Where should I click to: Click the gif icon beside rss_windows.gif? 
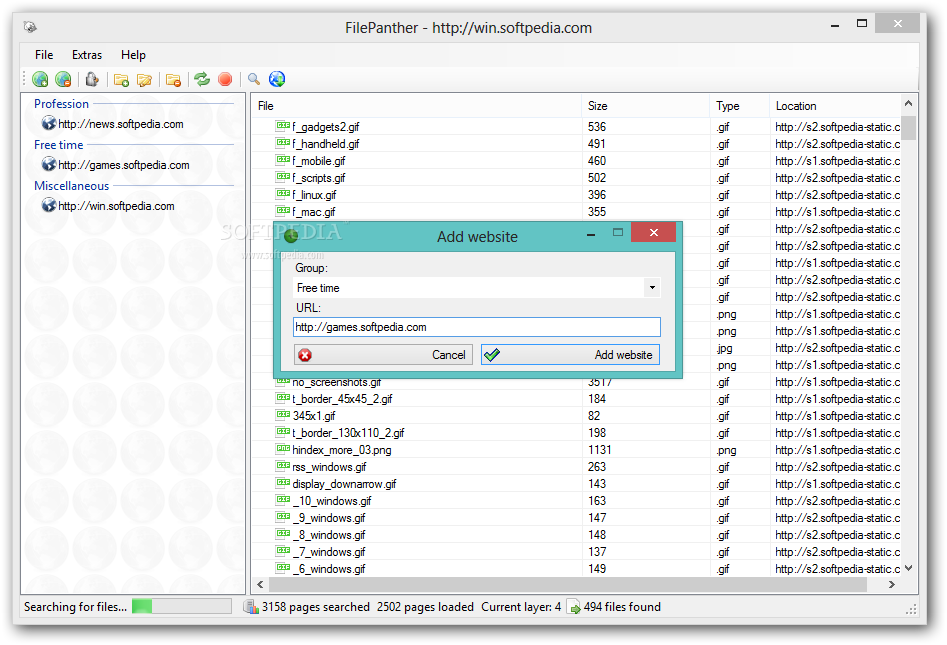(x=283, y=465)
